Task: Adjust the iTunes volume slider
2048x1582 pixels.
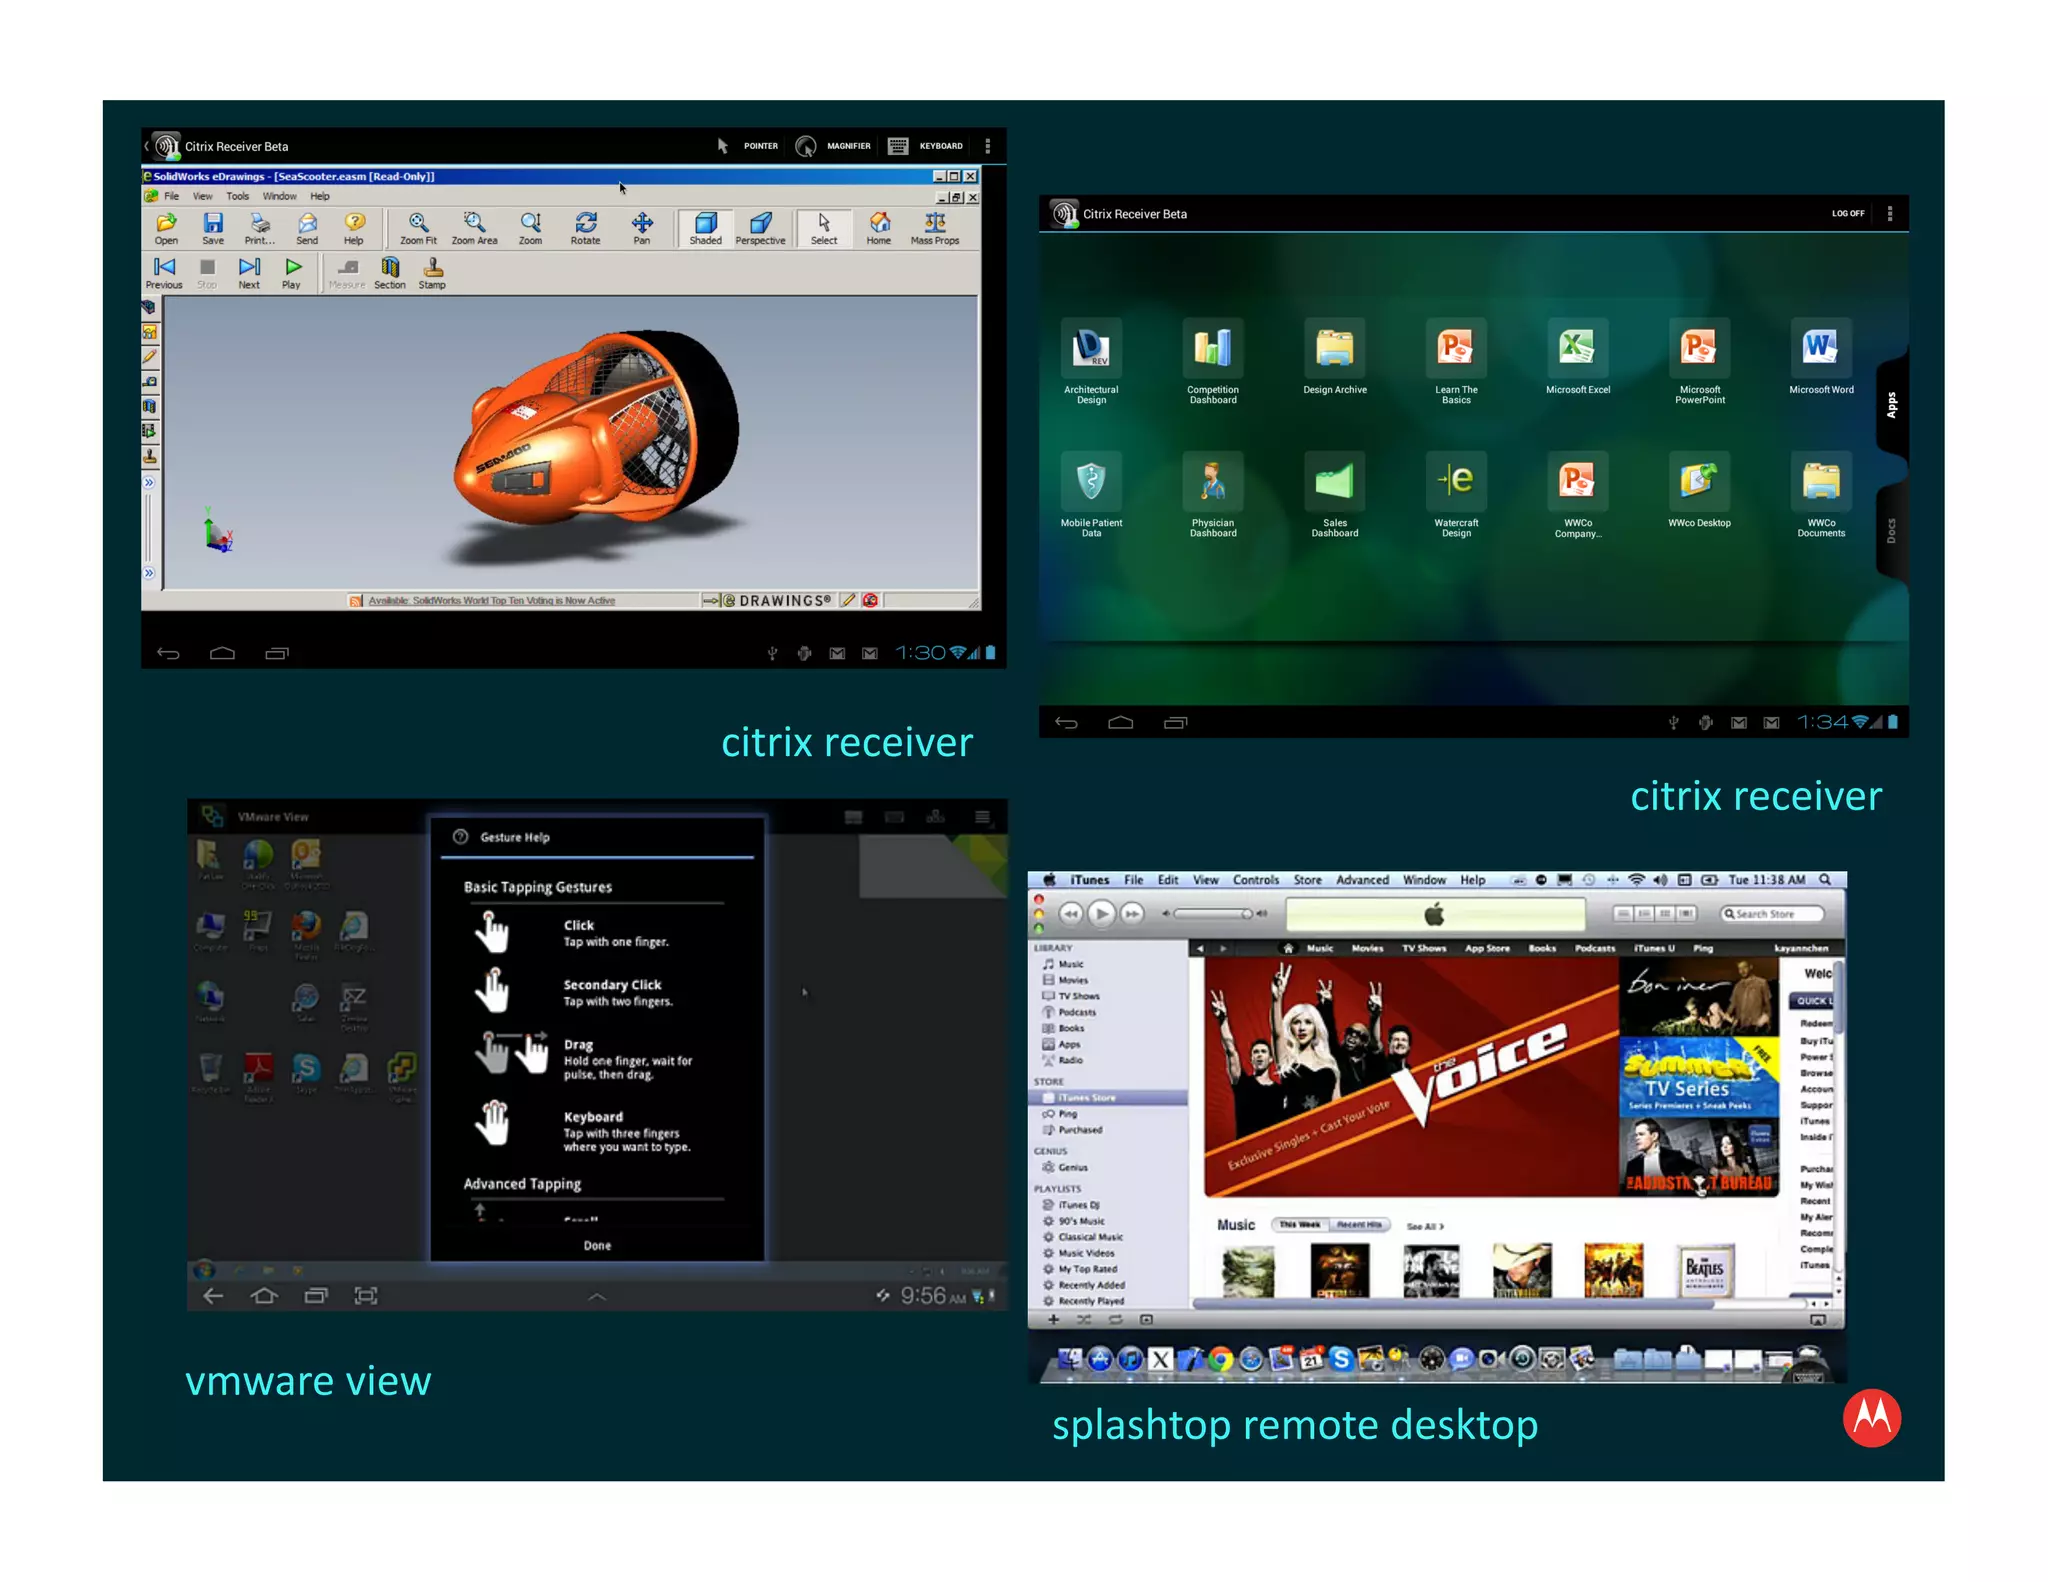Action: pos(1214,913)
